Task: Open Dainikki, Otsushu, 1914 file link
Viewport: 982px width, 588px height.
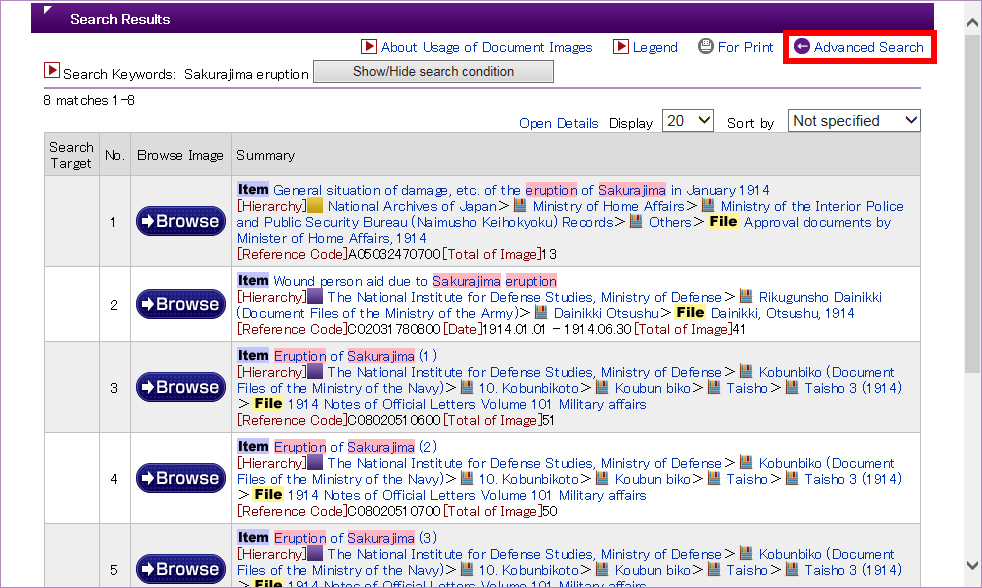Action: click(x=782, y=312)
